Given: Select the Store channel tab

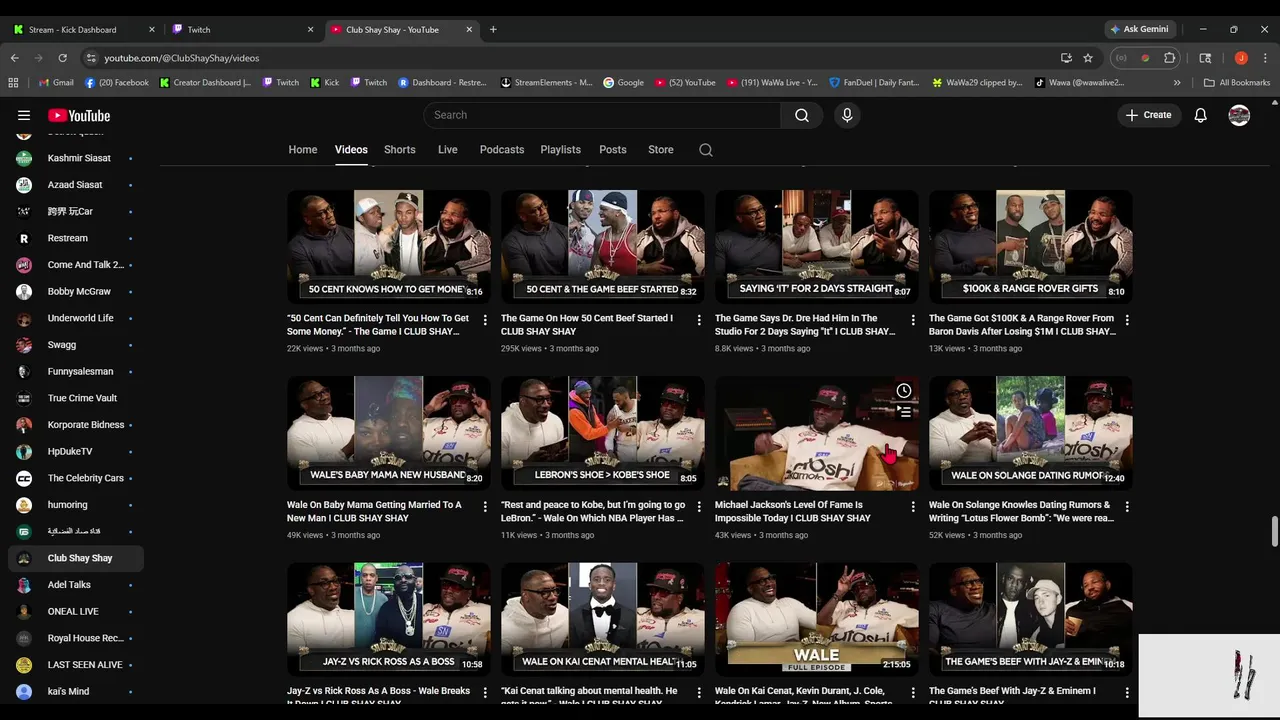Looking at the screenshot, I should coord(661,150).
